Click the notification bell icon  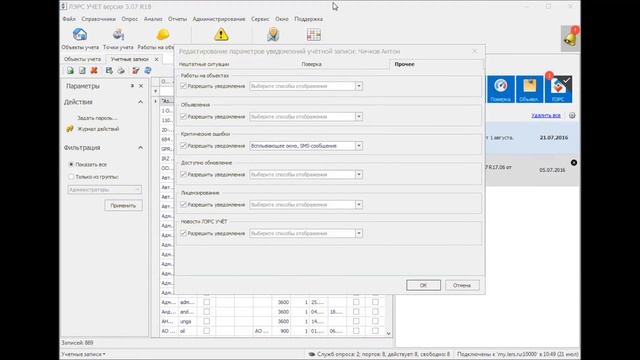pyautogui.click(x=570, y=39)
